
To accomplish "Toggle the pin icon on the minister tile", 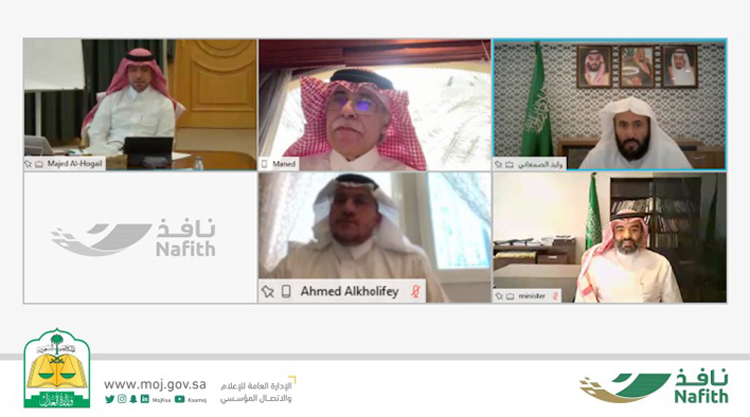I will point(499,296).
